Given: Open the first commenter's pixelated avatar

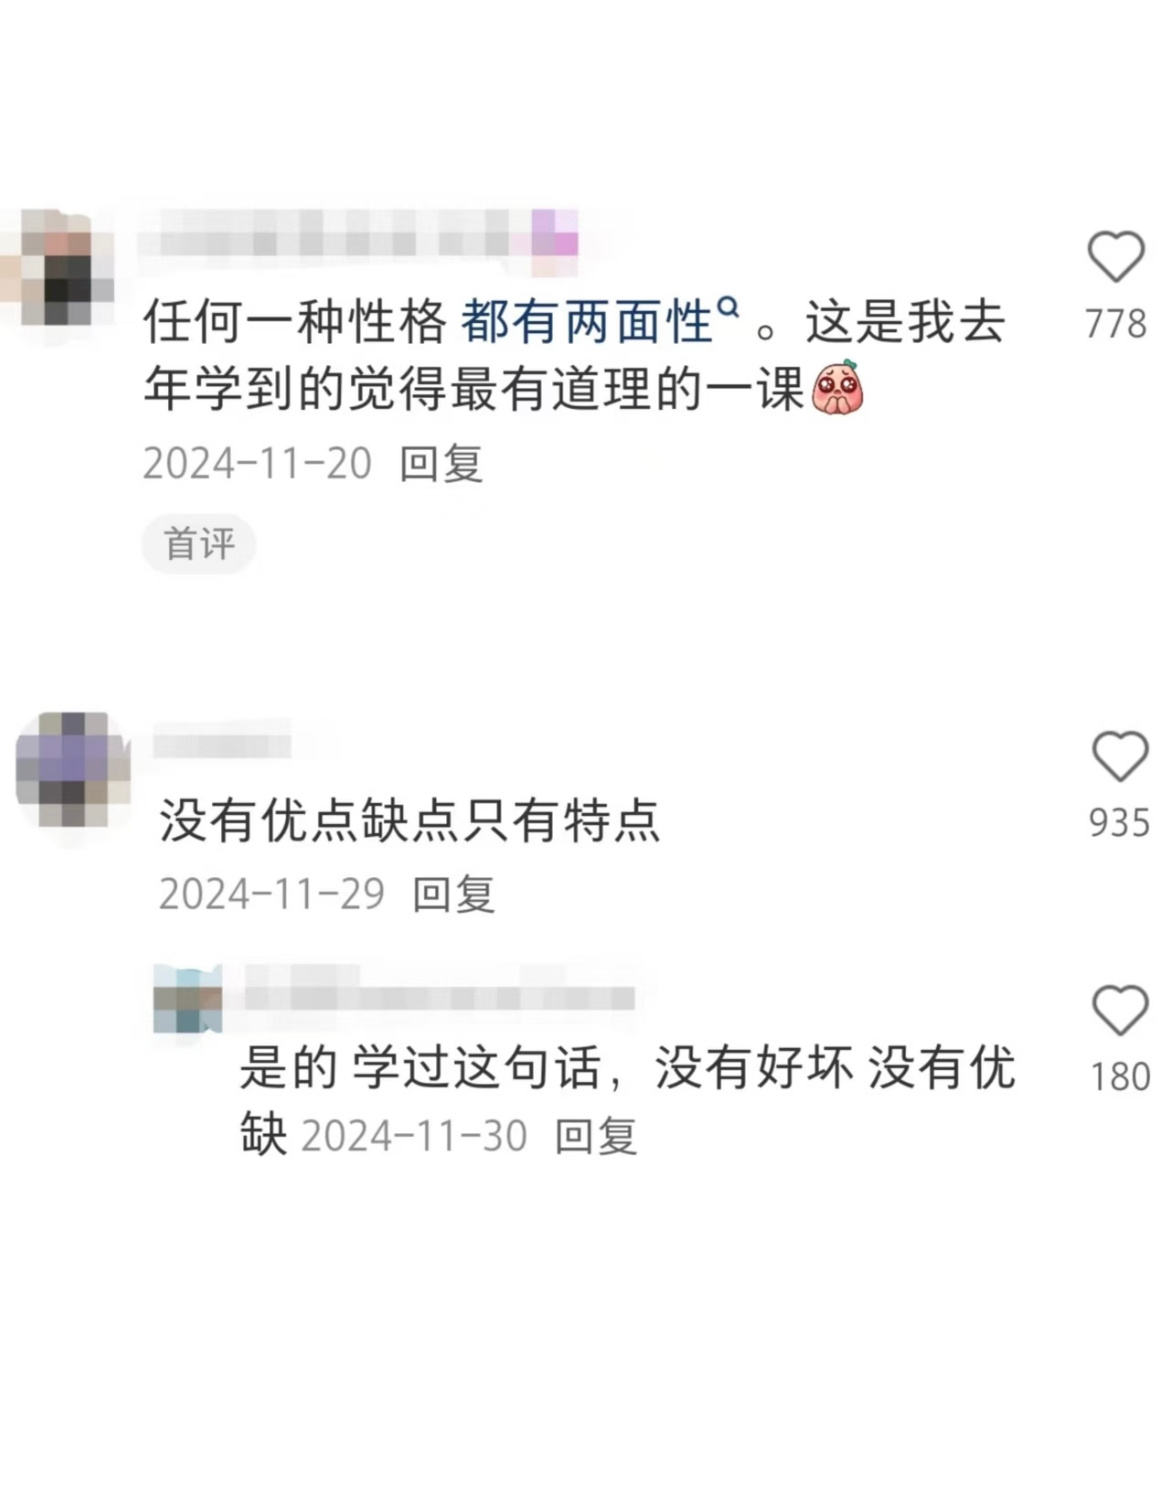Looking at the screenshot, I should 58,268.
